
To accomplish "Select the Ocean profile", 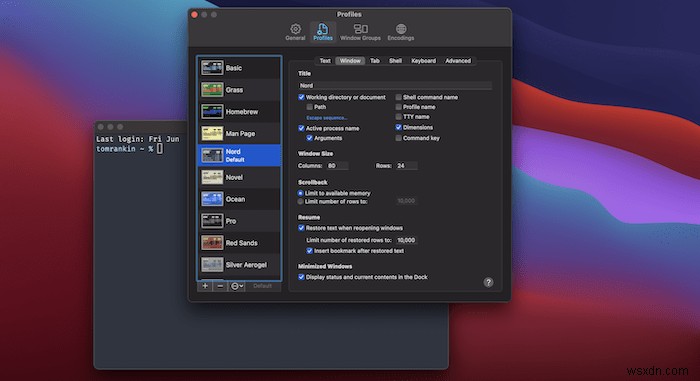I will click(239, 199).
